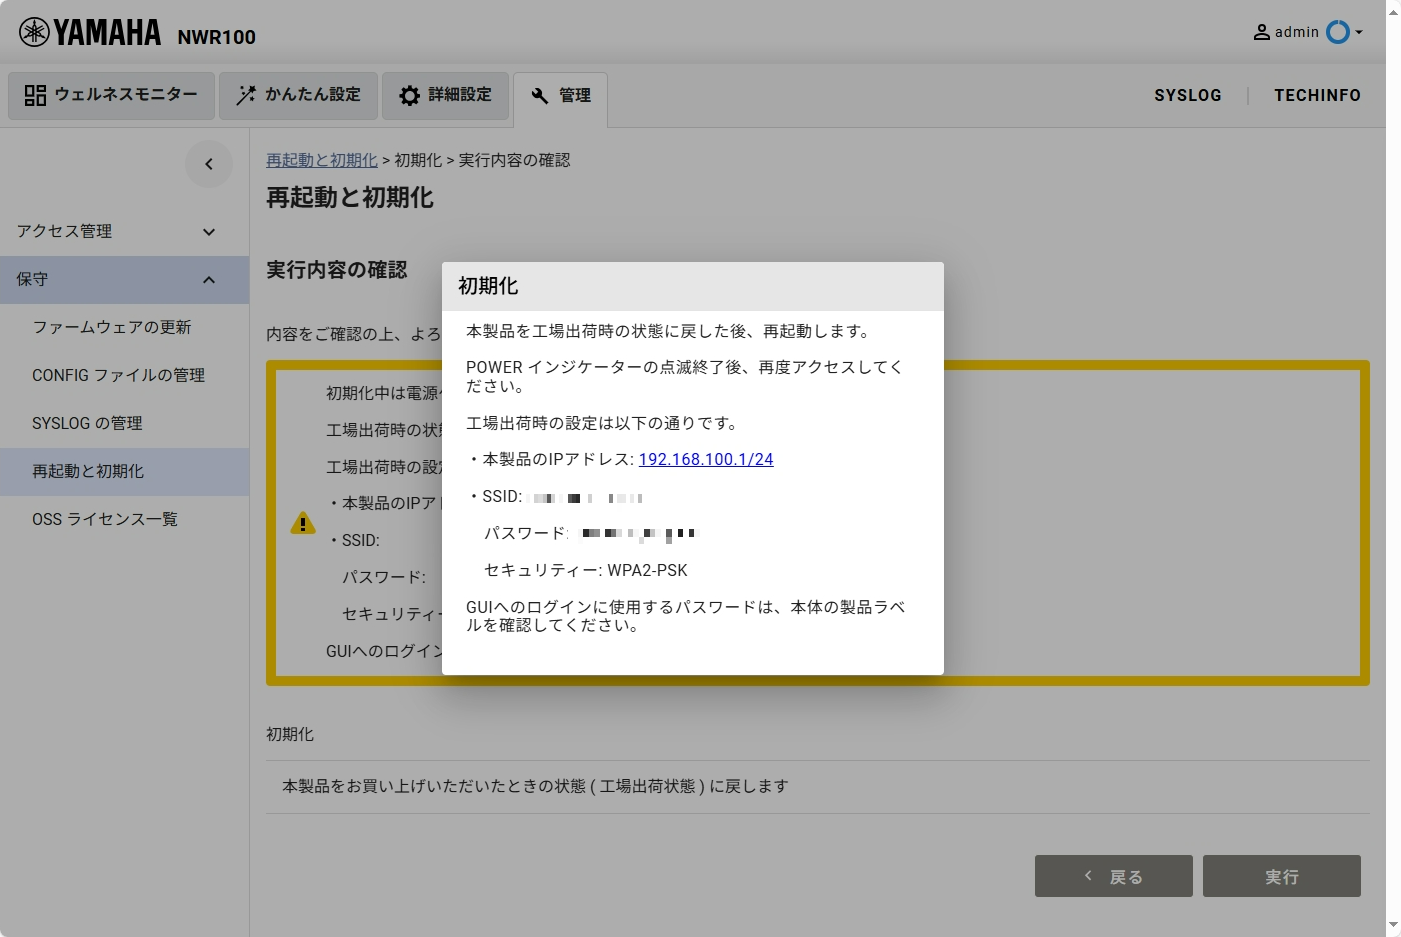The height and width of the screenshot is (937, 1401).
Task: Click the 192.168.100.1/24 IP address link
Action: click(705, 459)
